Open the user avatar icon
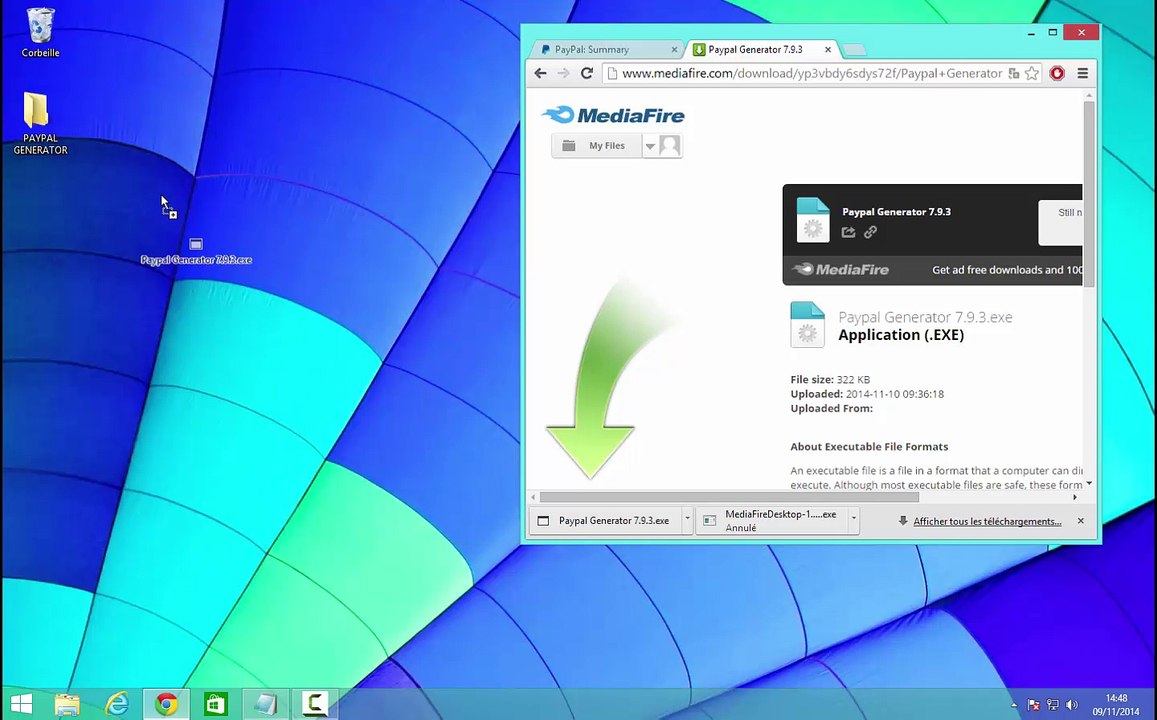This screenshot has height=720, width=1157. [670, 145]
